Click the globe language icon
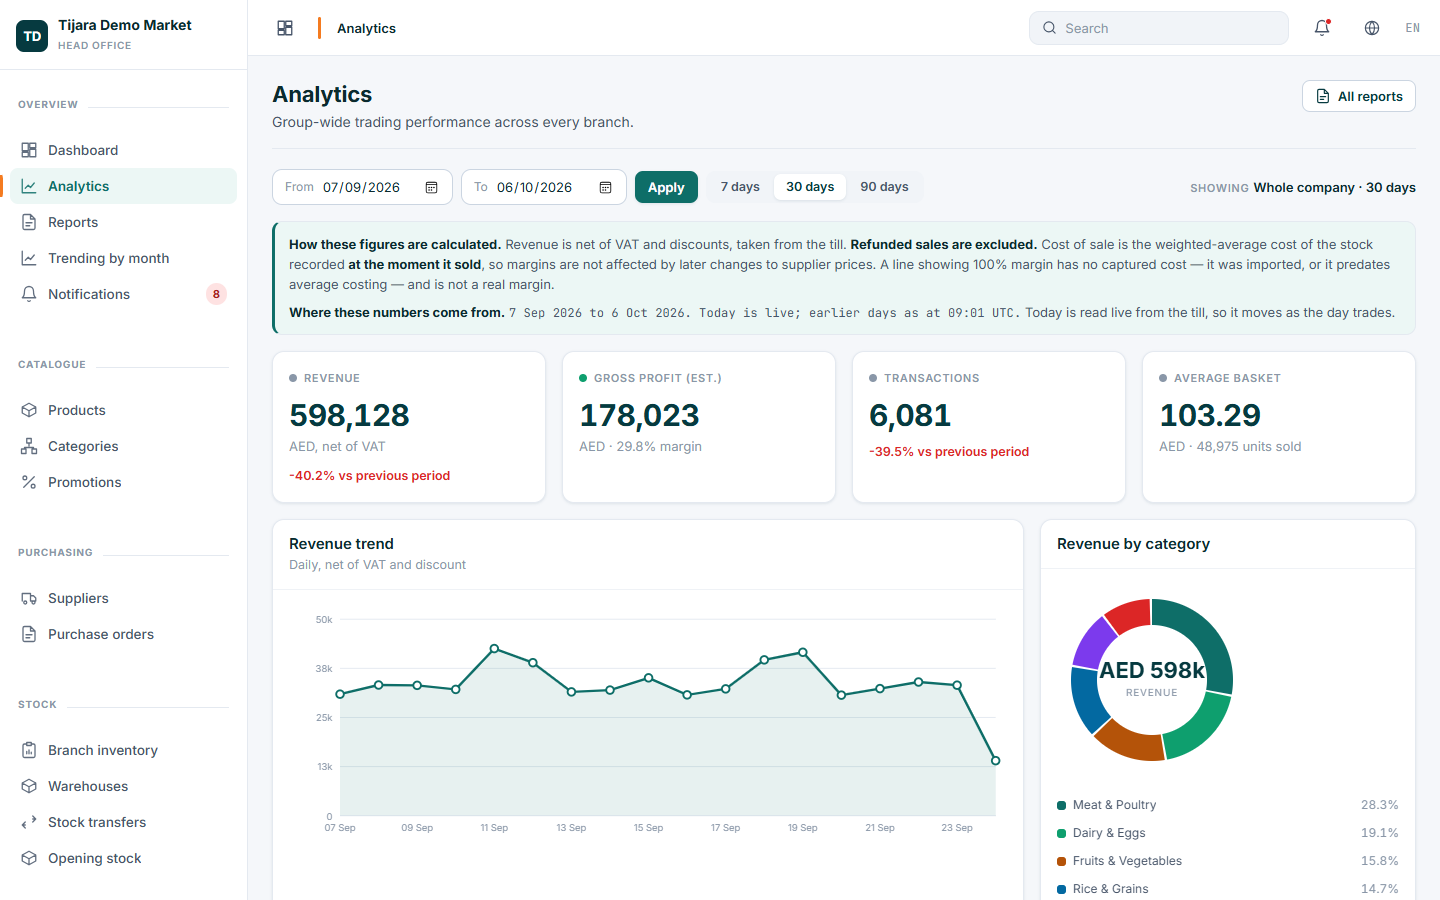 (x=1372, y=28)
